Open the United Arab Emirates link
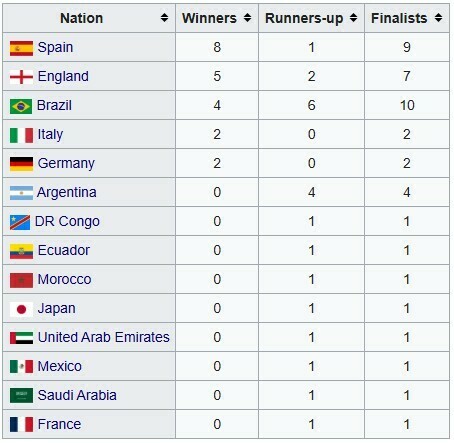Screen dimensions: 454x443 coord(104,337)
